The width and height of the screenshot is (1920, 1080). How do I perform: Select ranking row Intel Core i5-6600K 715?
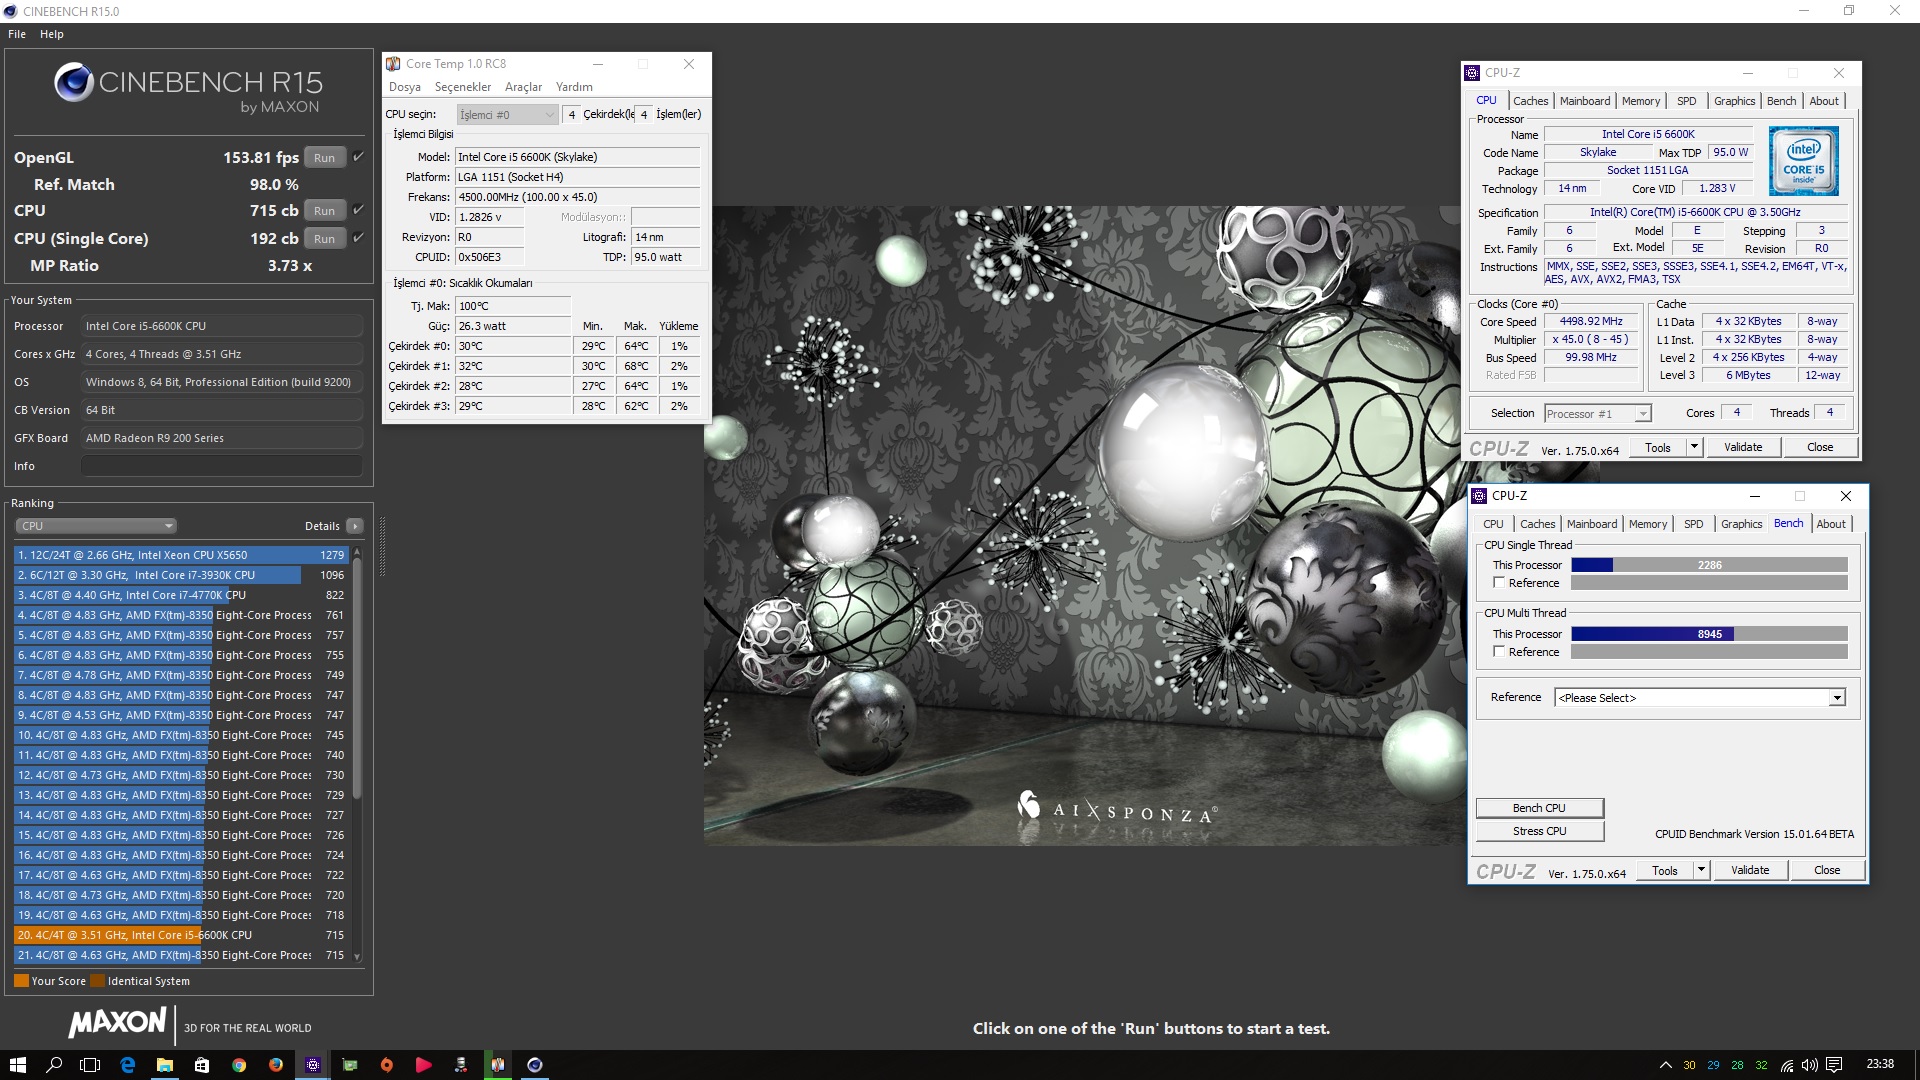click(x=181, y=935)
